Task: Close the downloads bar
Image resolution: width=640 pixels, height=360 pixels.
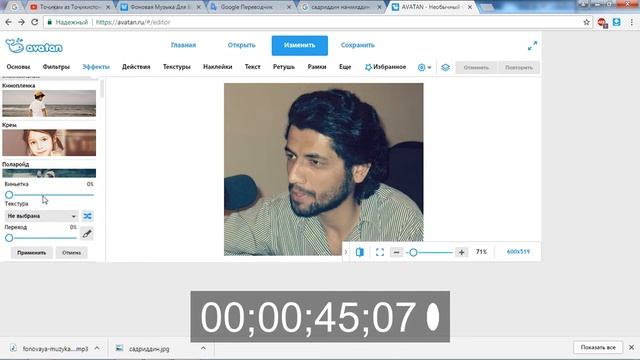Action: (x=631, y=347)
